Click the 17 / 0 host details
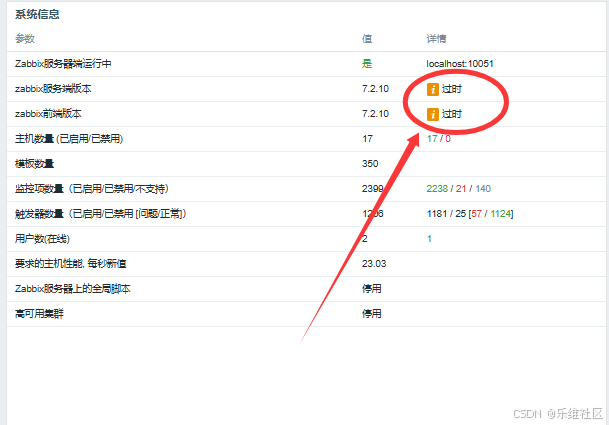This screenshot has width=609, height=425. point(438,139)
